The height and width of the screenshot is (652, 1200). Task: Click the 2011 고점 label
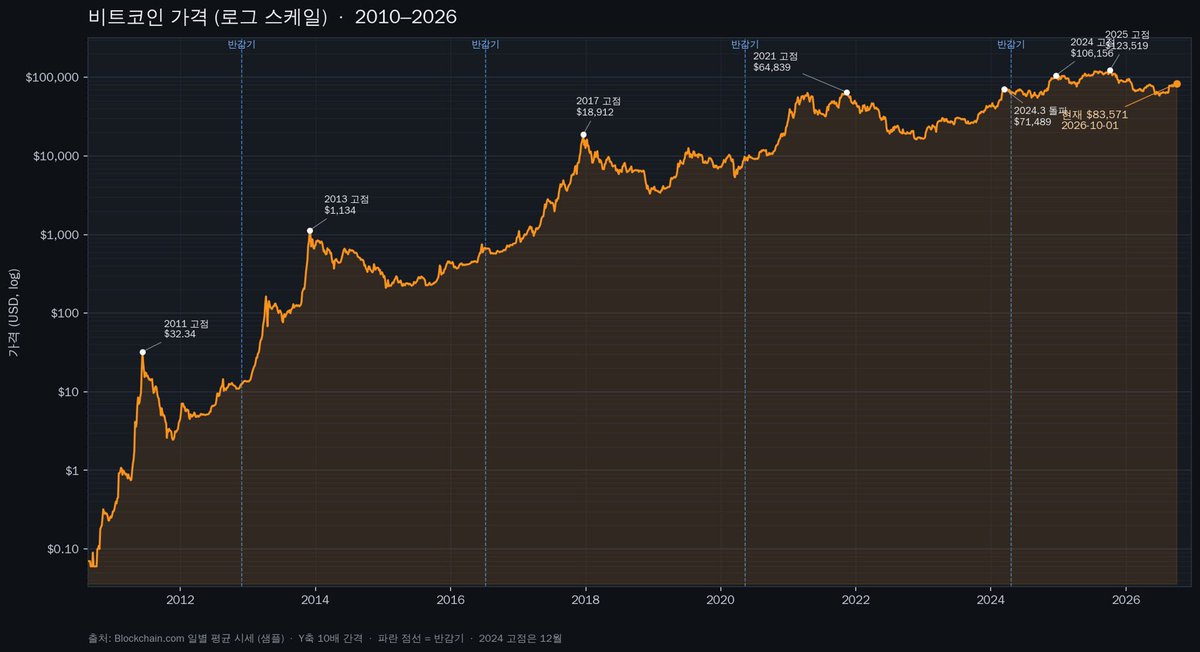click(x=187, y=324)
